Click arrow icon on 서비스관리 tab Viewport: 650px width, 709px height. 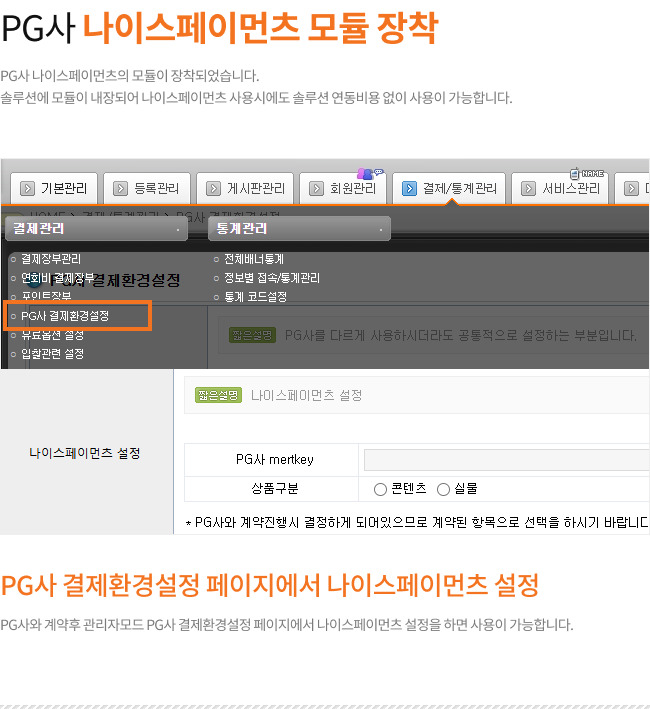[528, 188]
